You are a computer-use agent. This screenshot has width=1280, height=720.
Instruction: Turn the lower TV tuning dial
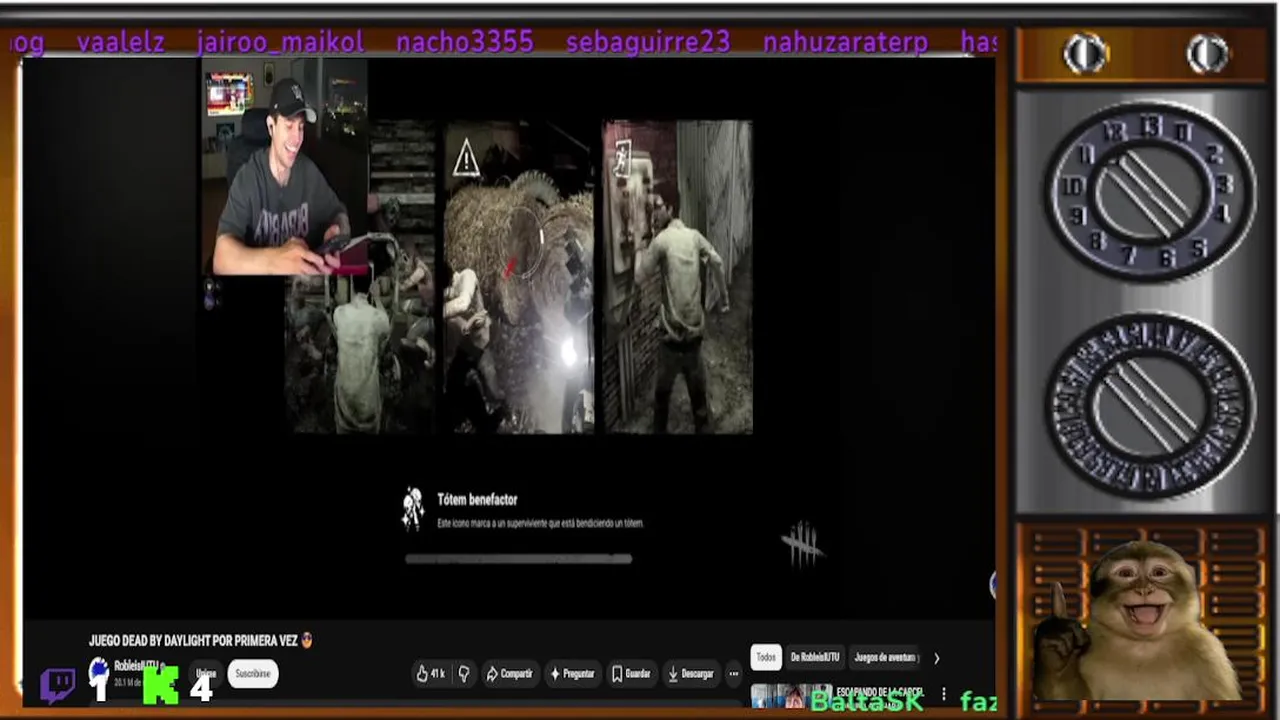click(x=1149, y=404)
